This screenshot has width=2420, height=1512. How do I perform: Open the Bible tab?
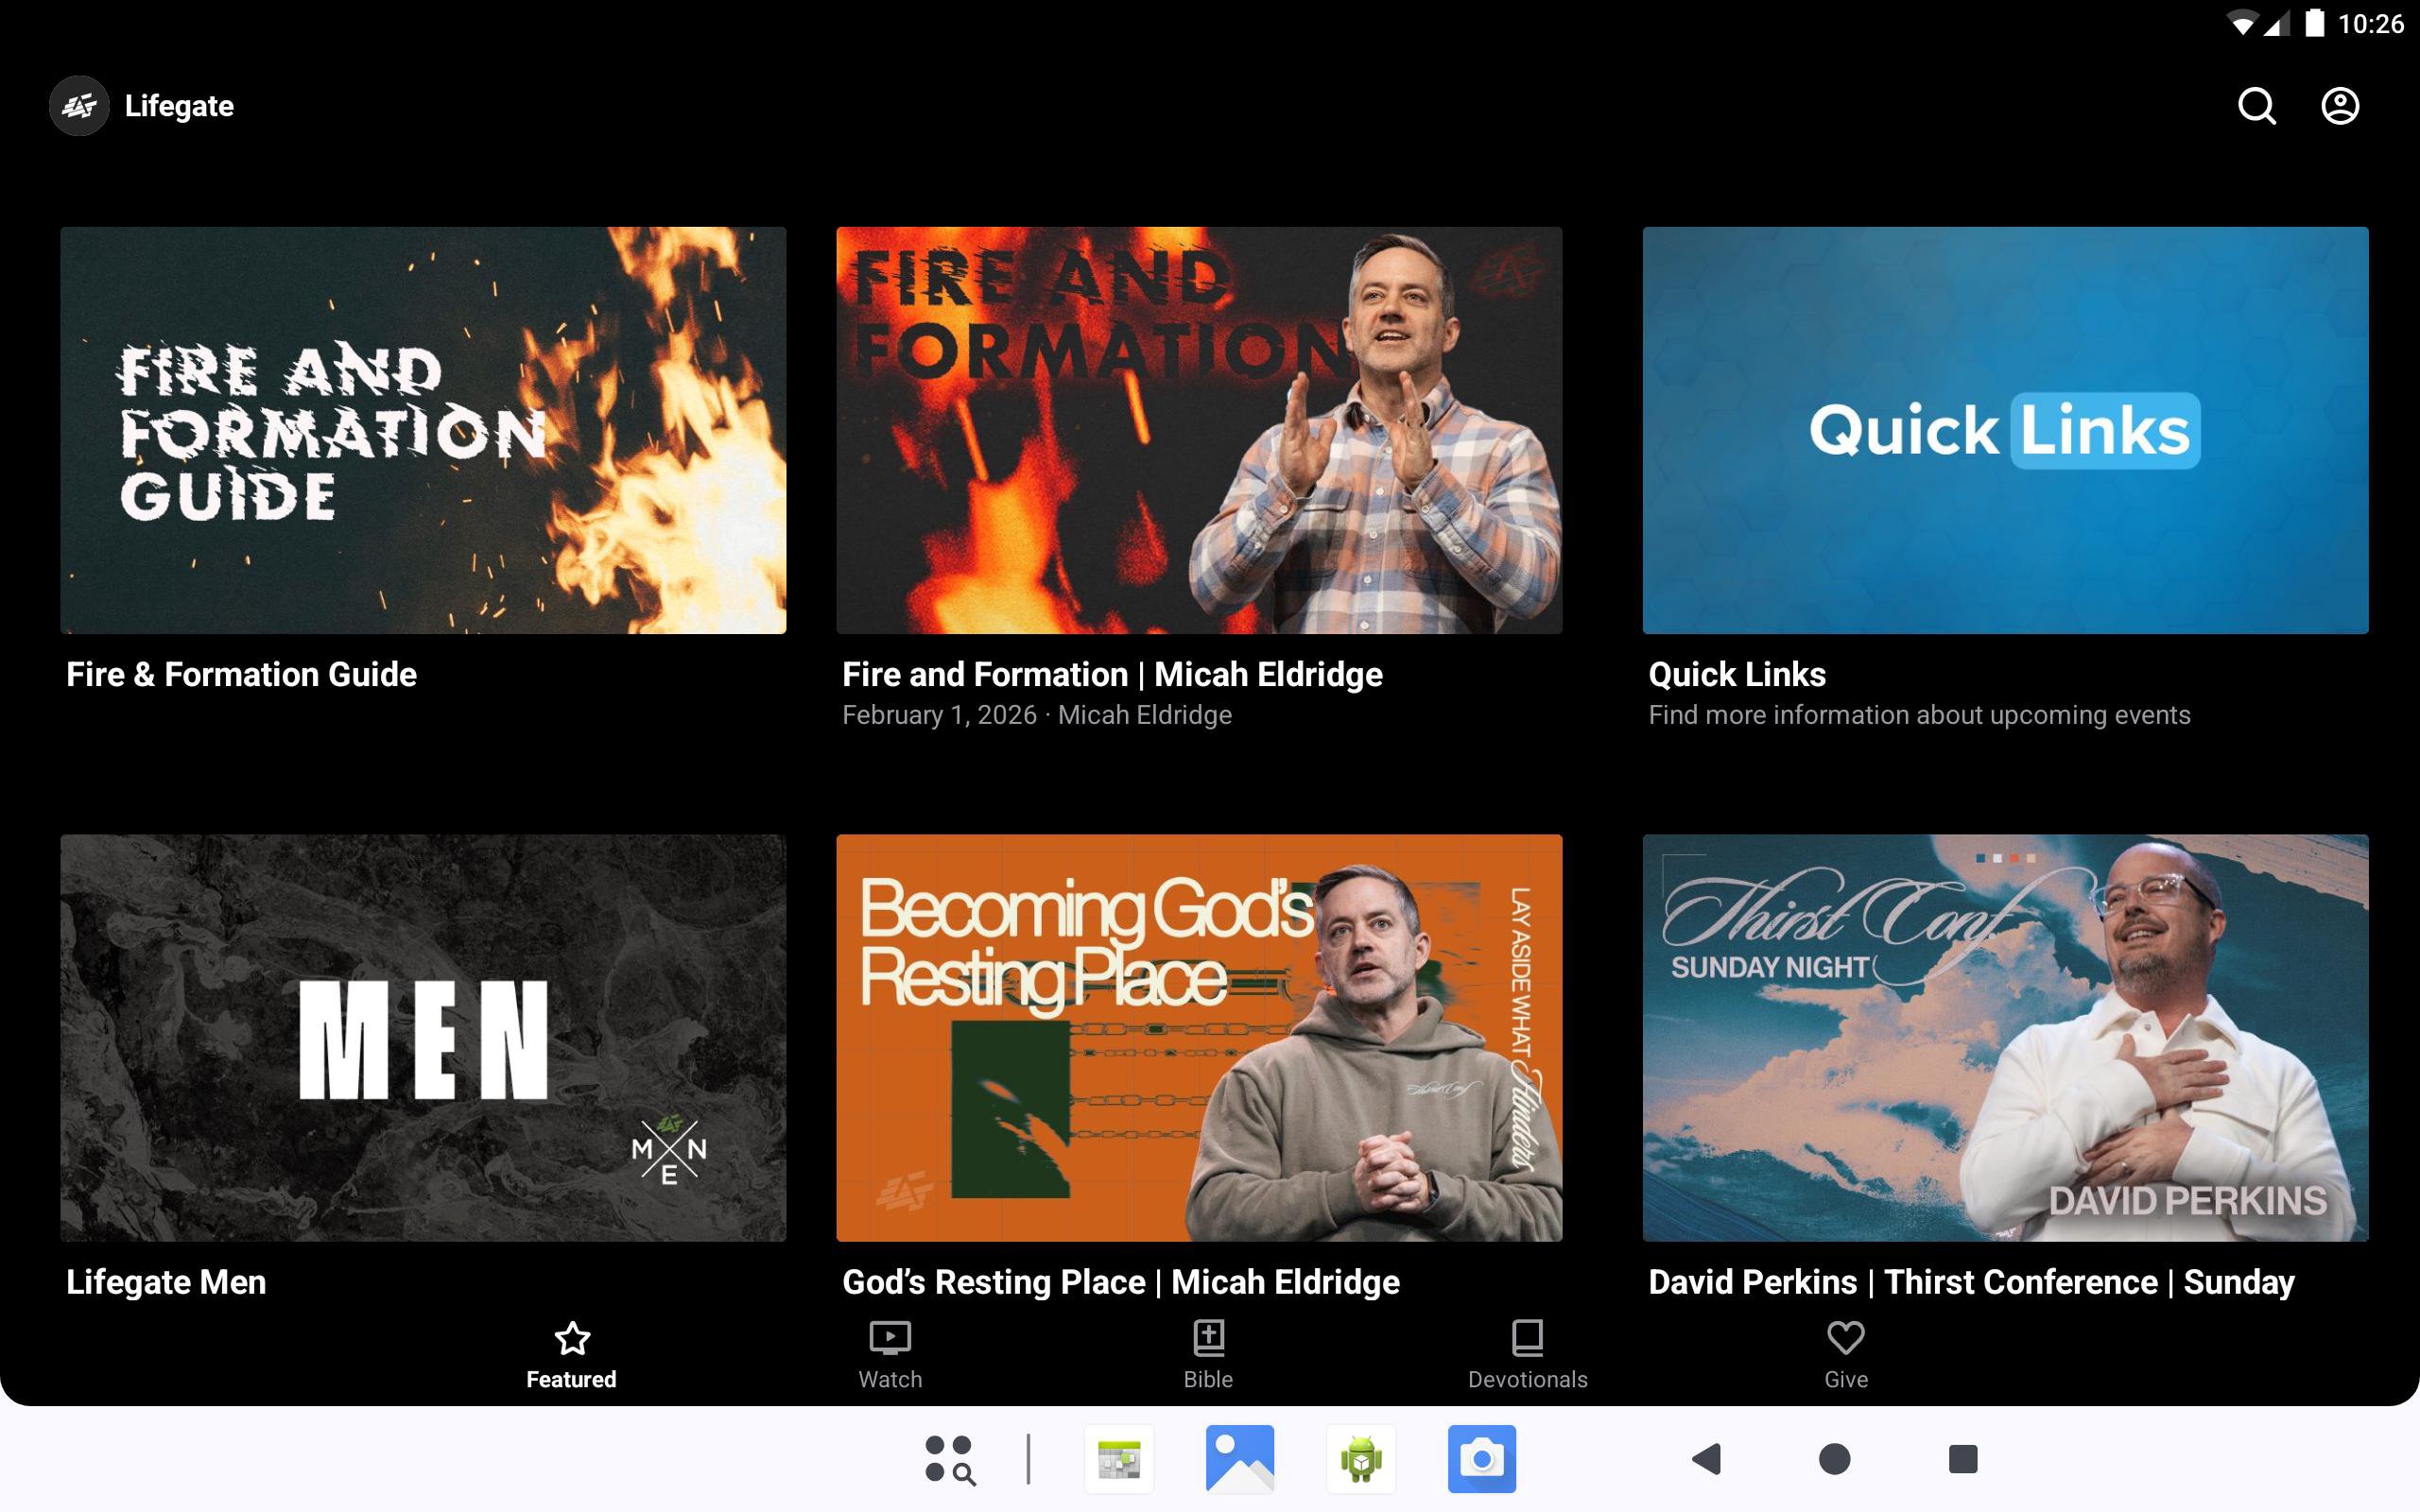pos(1208,1354)
